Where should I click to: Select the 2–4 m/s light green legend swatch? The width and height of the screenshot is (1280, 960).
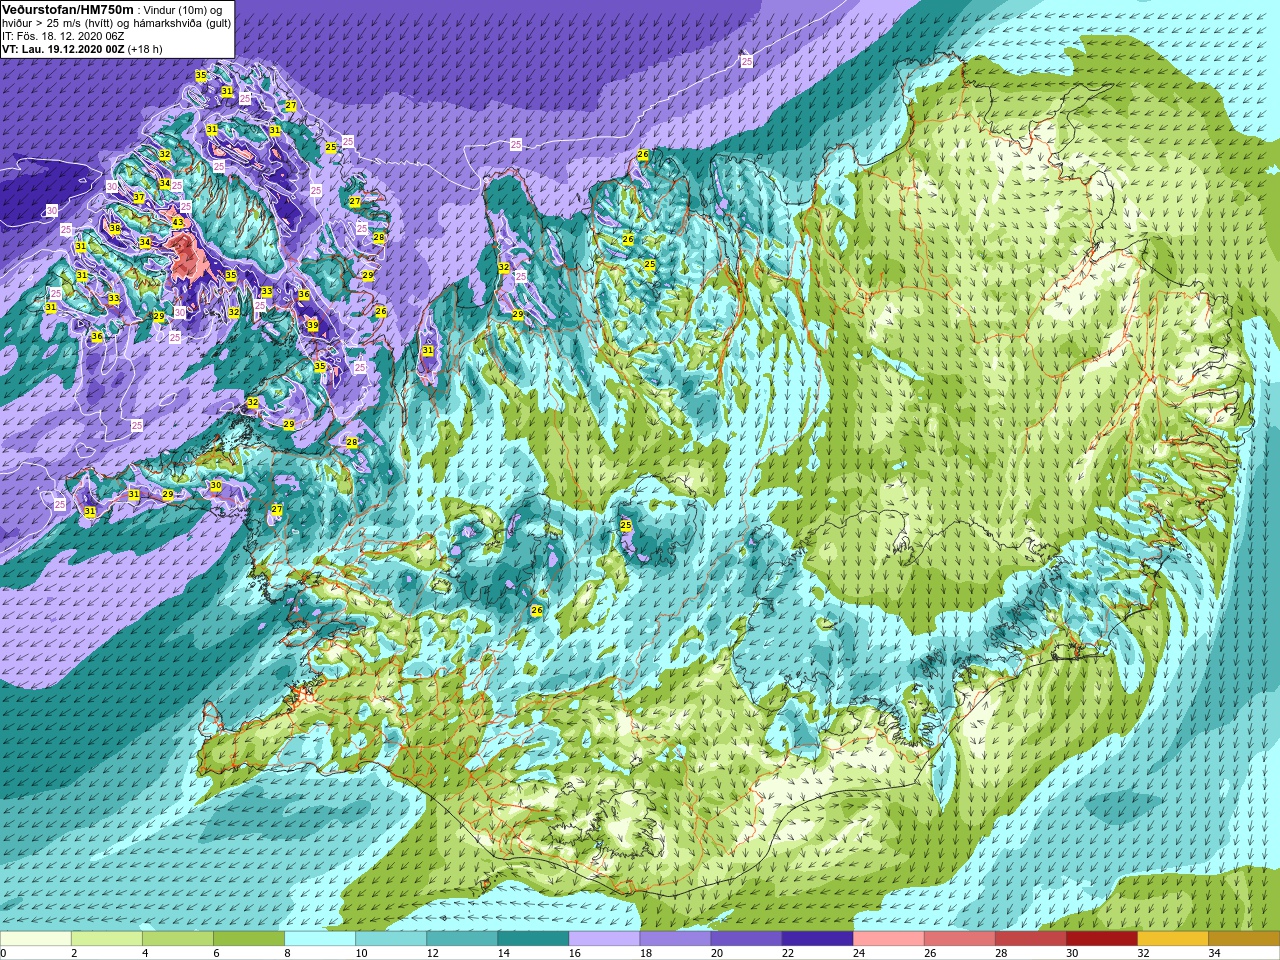[x=107, y=939]
